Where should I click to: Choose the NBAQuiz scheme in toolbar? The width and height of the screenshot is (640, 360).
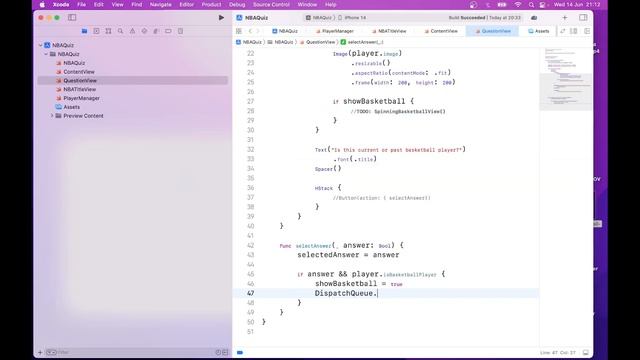point(319,18)
